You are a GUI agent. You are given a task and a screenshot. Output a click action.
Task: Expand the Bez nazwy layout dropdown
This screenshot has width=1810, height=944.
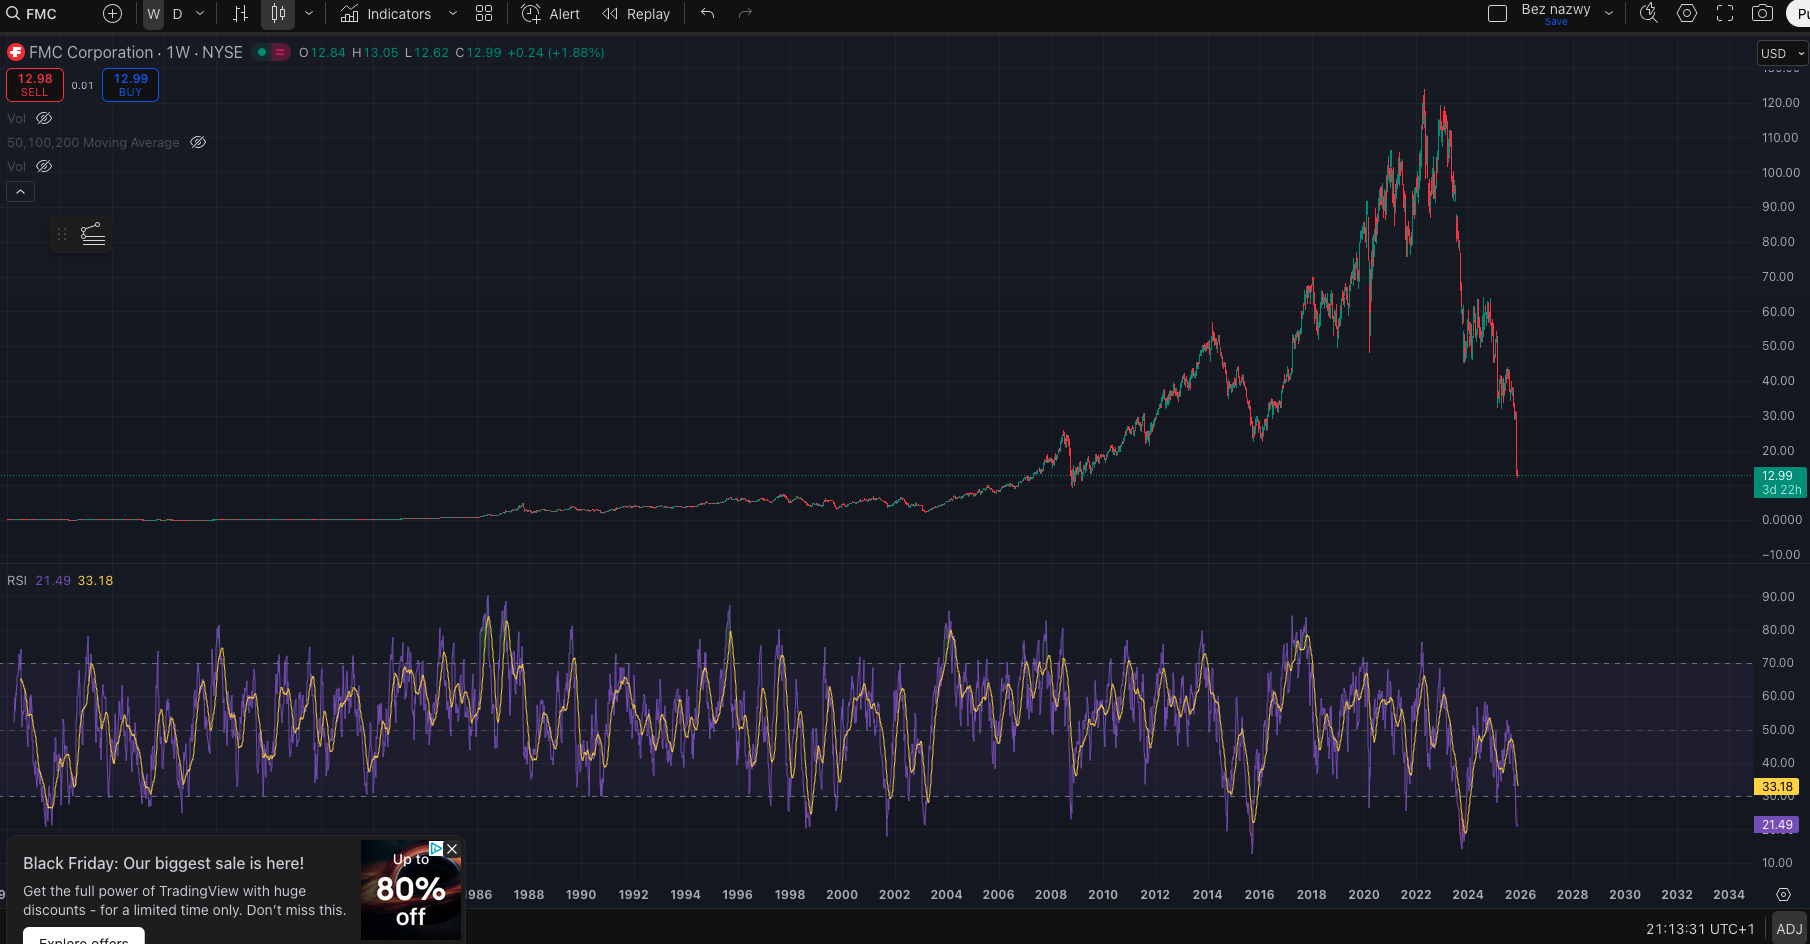[1609, 14]
